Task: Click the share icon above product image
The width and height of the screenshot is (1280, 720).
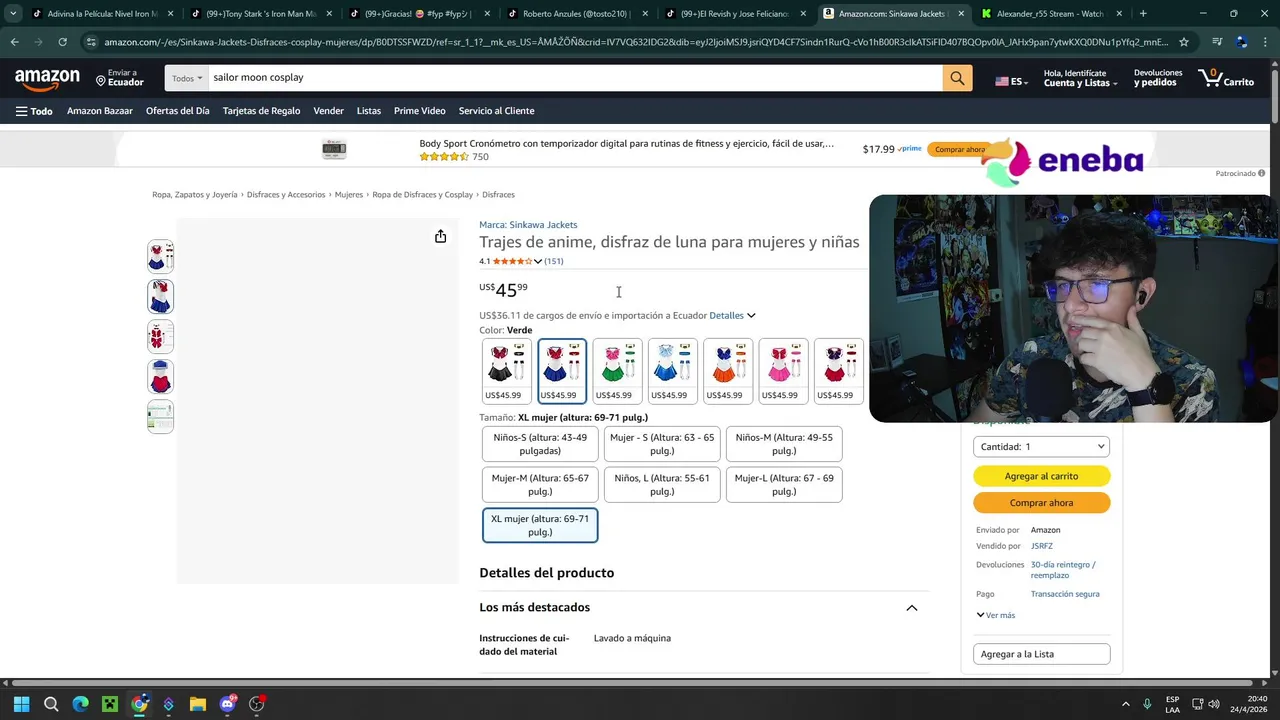Action: click(440, 236)
